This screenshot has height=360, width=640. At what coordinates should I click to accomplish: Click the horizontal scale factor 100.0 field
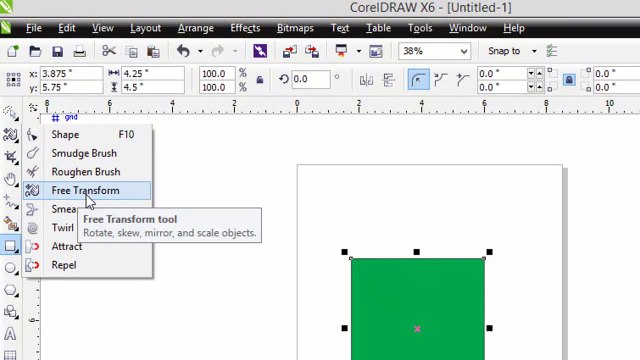click(217, 73)
